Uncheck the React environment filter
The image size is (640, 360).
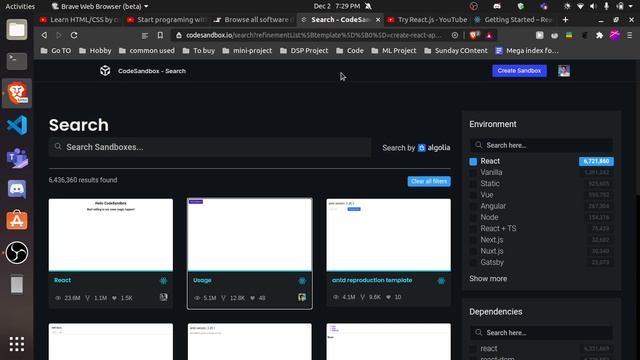point(473,161)
